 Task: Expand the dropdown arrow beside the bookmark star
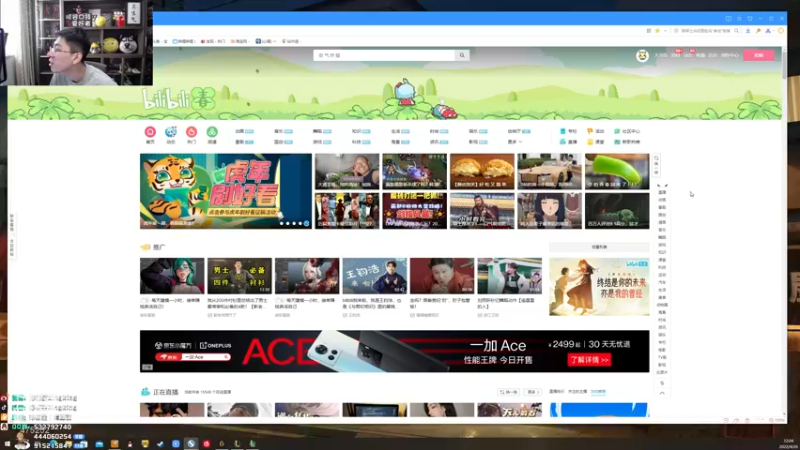665,31
